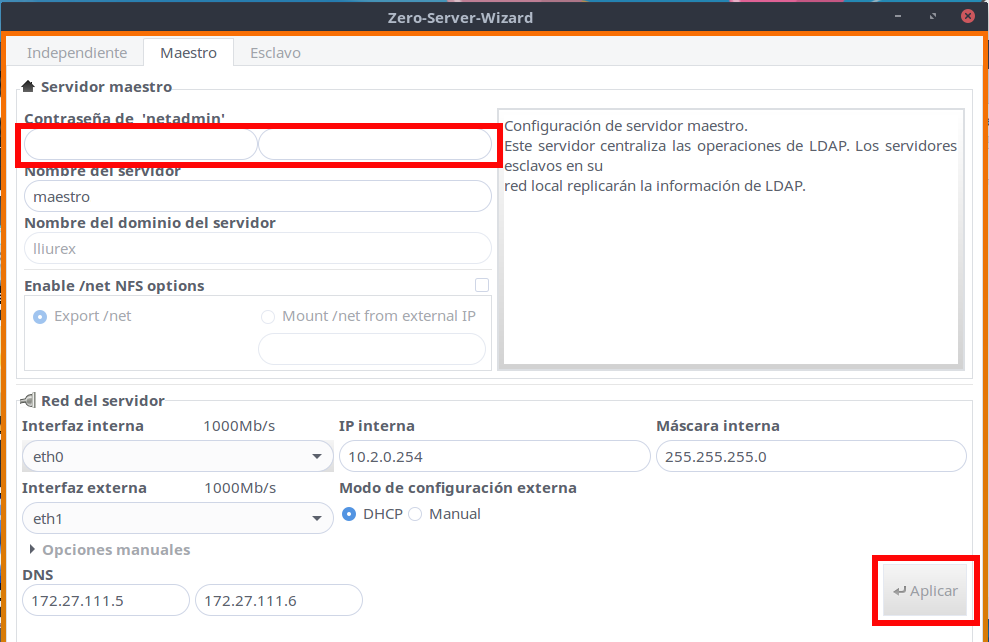Click the first DNS field 172.27.111.5

click(x=106, y=600)
